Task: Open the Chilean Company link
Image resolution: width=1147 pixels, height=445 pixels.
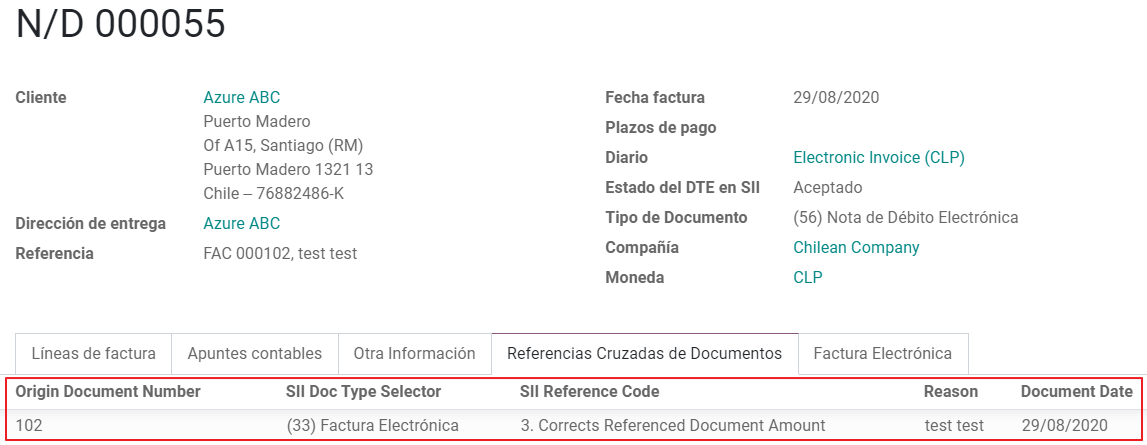Action: coord(856,247)
